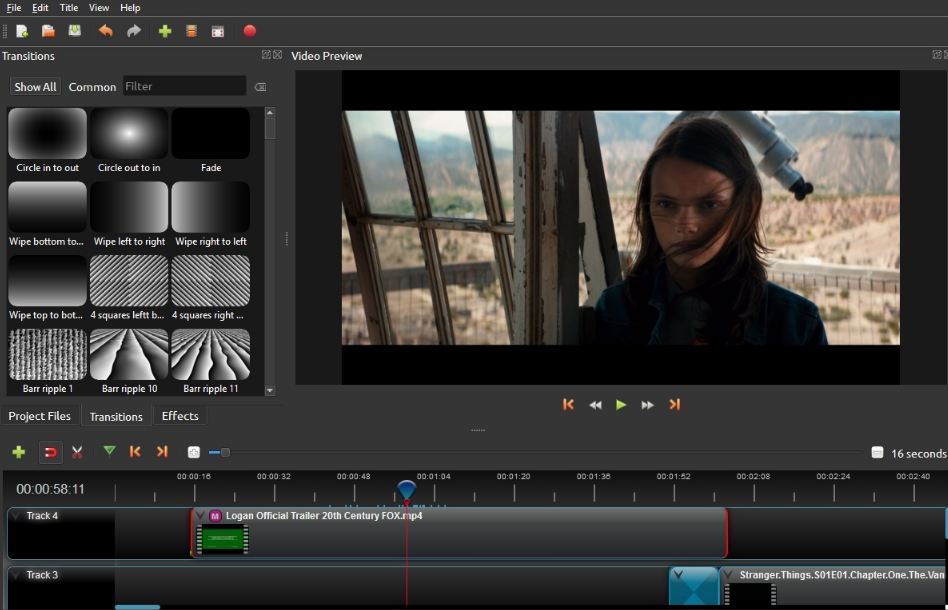Save the project with the save icon
948x610 pixels.
[x=74, y=31]
